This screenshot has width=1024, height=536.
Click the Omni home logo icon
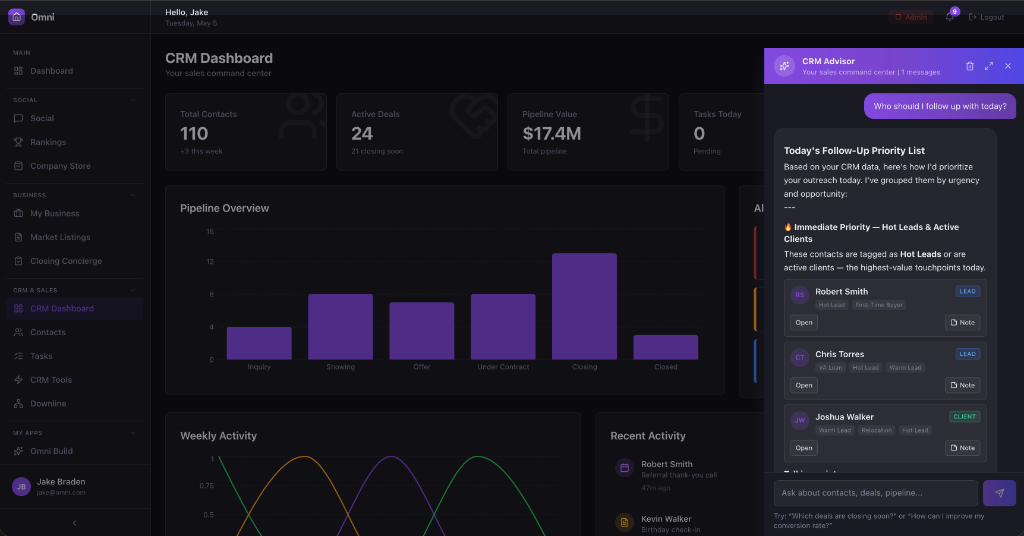coord(16,17)
